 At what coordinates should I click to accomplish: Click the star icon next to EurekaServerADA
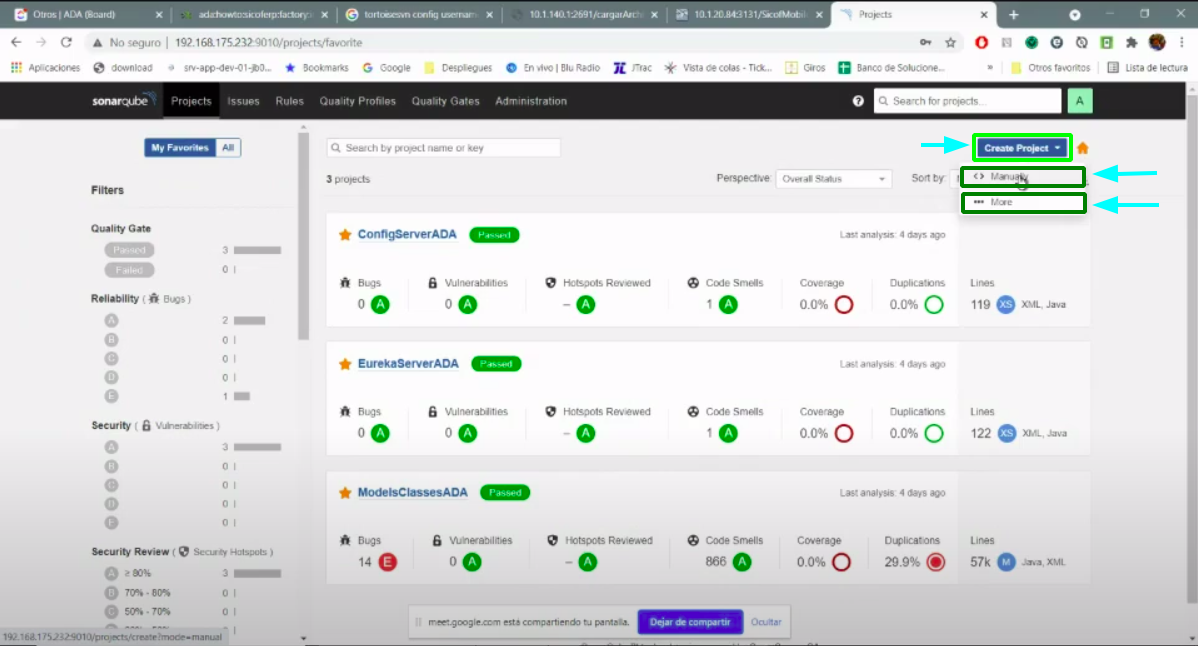345,364
